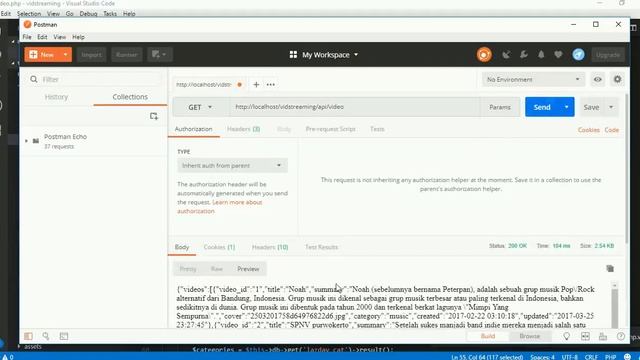This screenshot has height=360, width=640.
Task: Open VS Code Debug menu
Action: [x=88, y=13]
